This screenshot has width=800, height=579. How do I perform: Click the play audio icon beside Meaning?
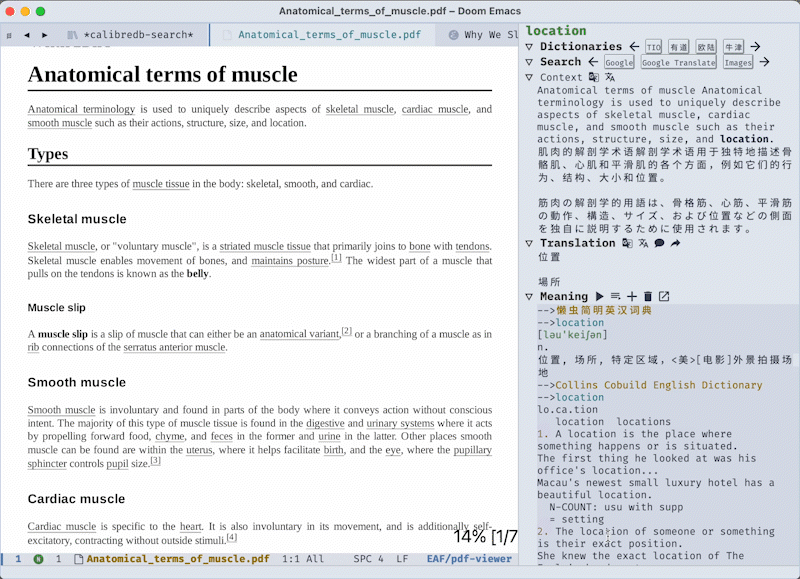[x=599, y=297]
